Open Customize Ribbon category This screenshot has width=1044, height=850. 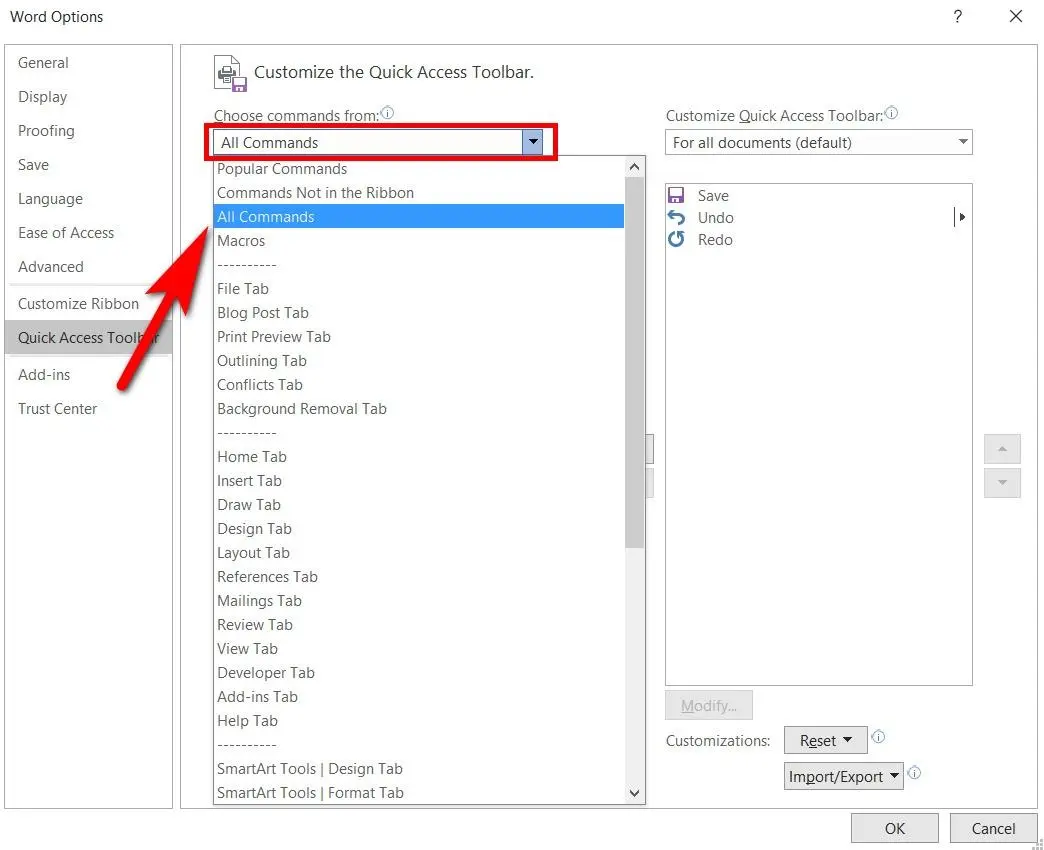point(89,304)
